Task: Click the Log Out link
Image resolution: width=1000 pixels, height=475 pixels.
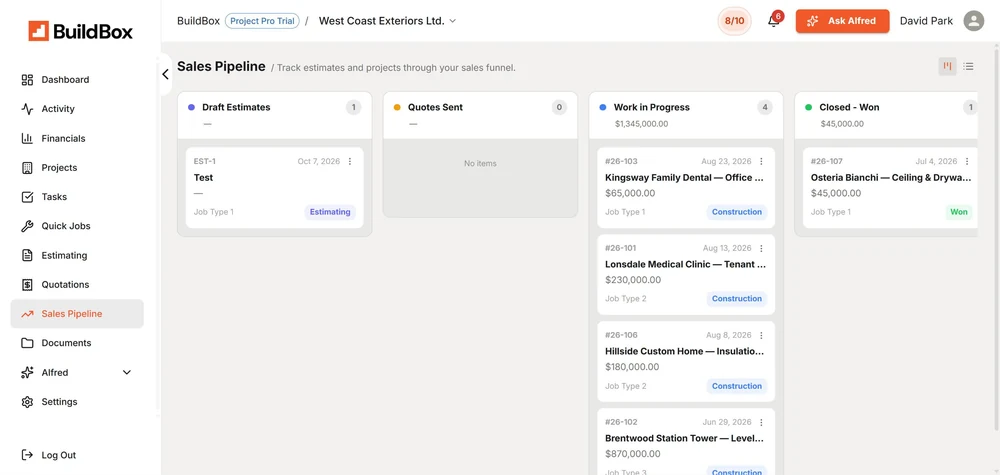Action: tap(59, 455)
